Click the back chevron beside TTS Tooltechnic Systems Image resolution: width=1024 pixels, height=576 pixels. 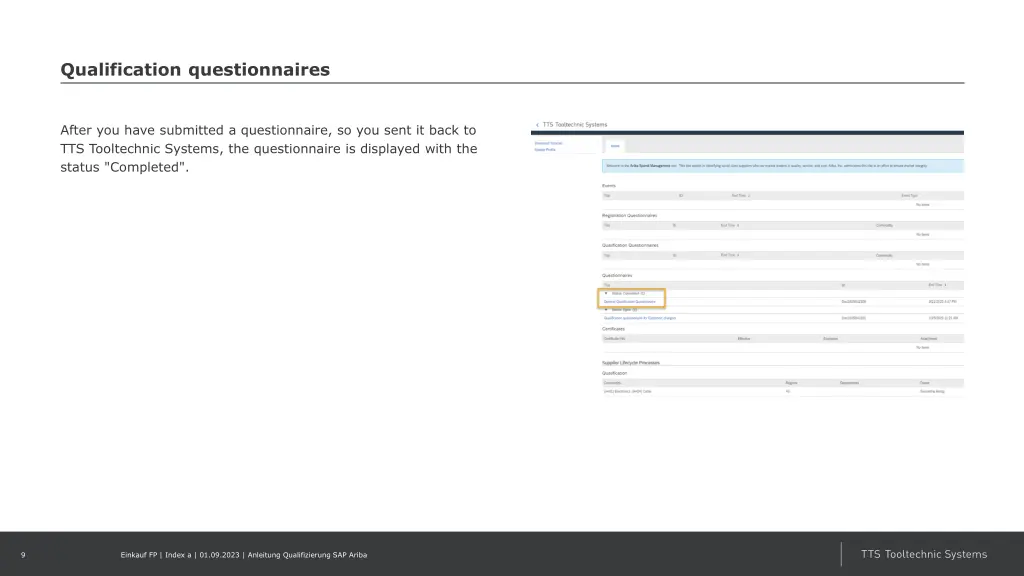pyautogui.click(x=537, y=125)
